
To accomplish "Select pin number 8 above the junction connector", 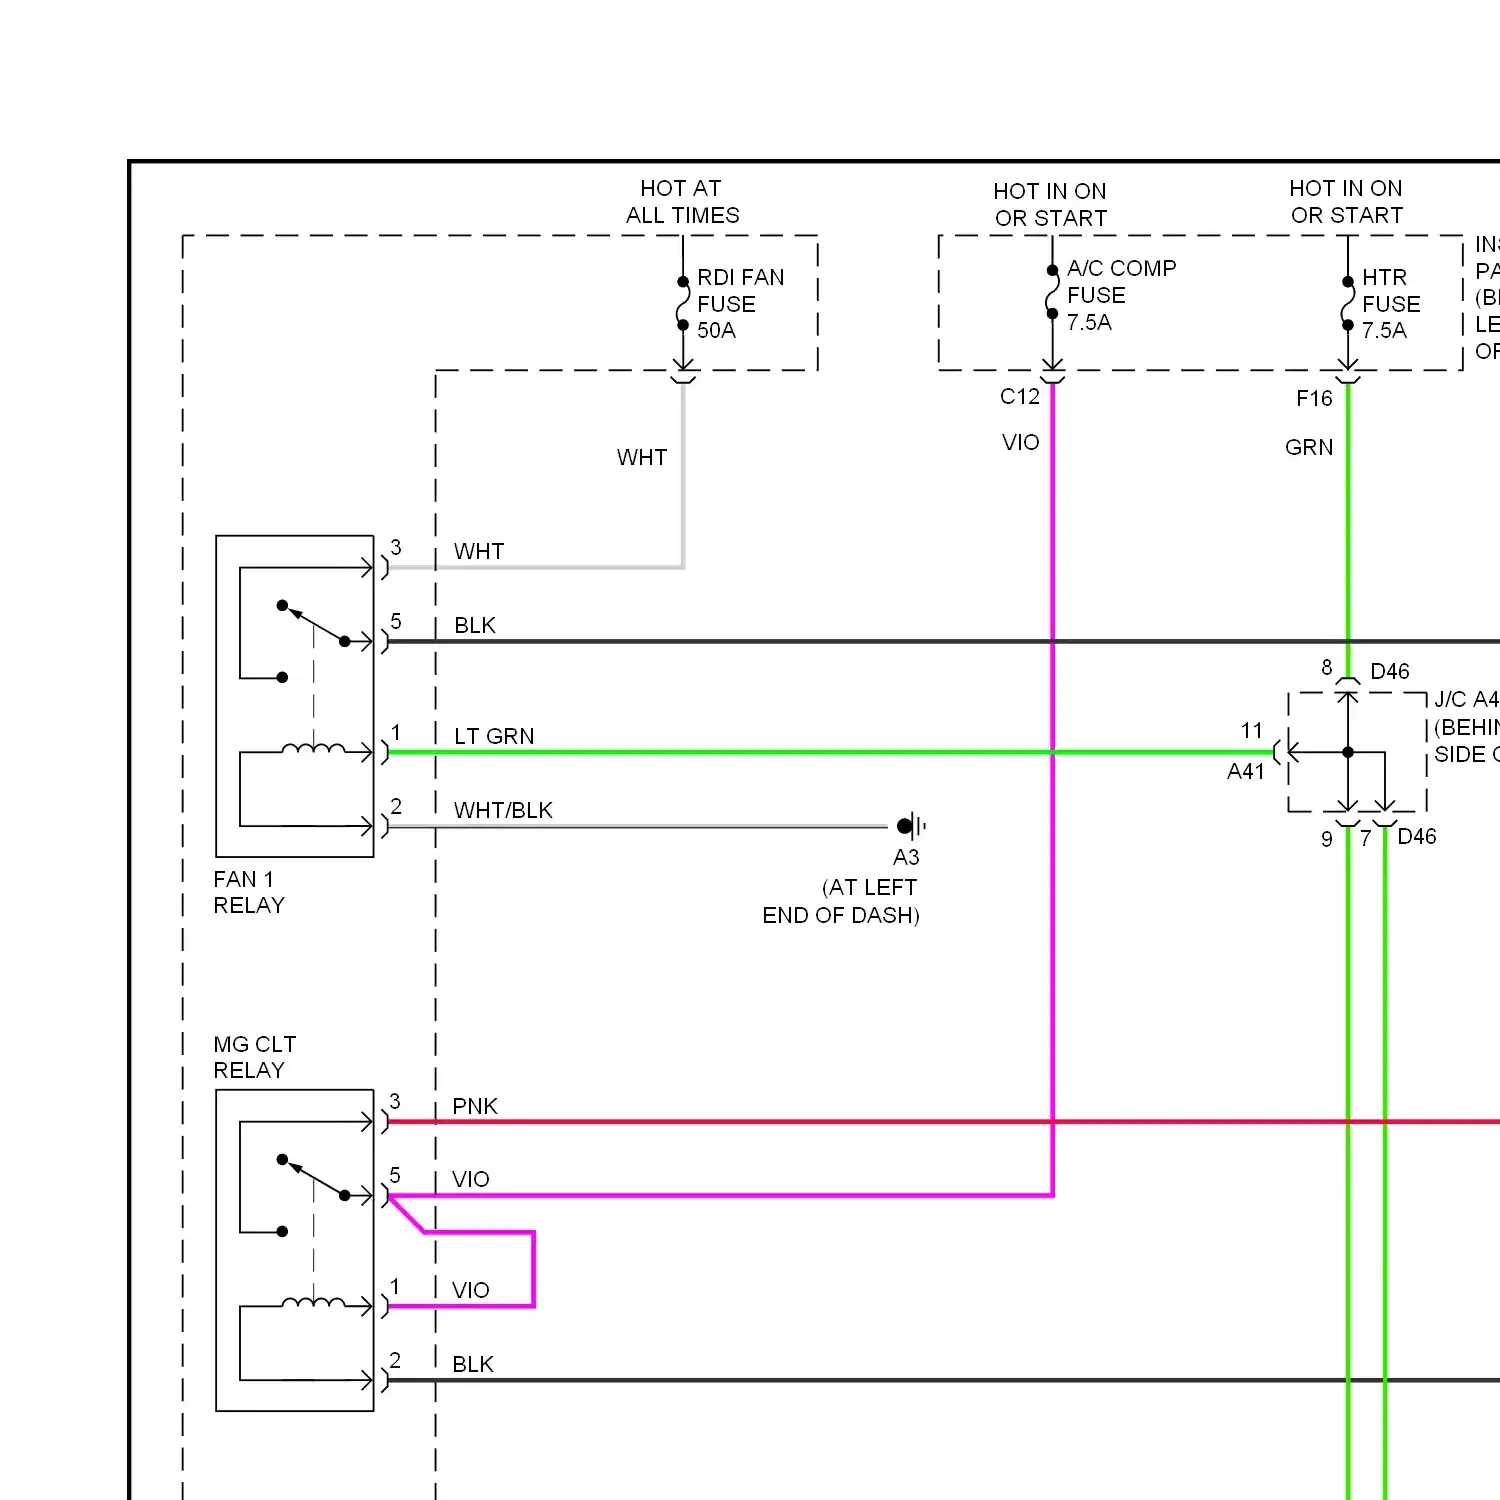I will pos(1327,668).
